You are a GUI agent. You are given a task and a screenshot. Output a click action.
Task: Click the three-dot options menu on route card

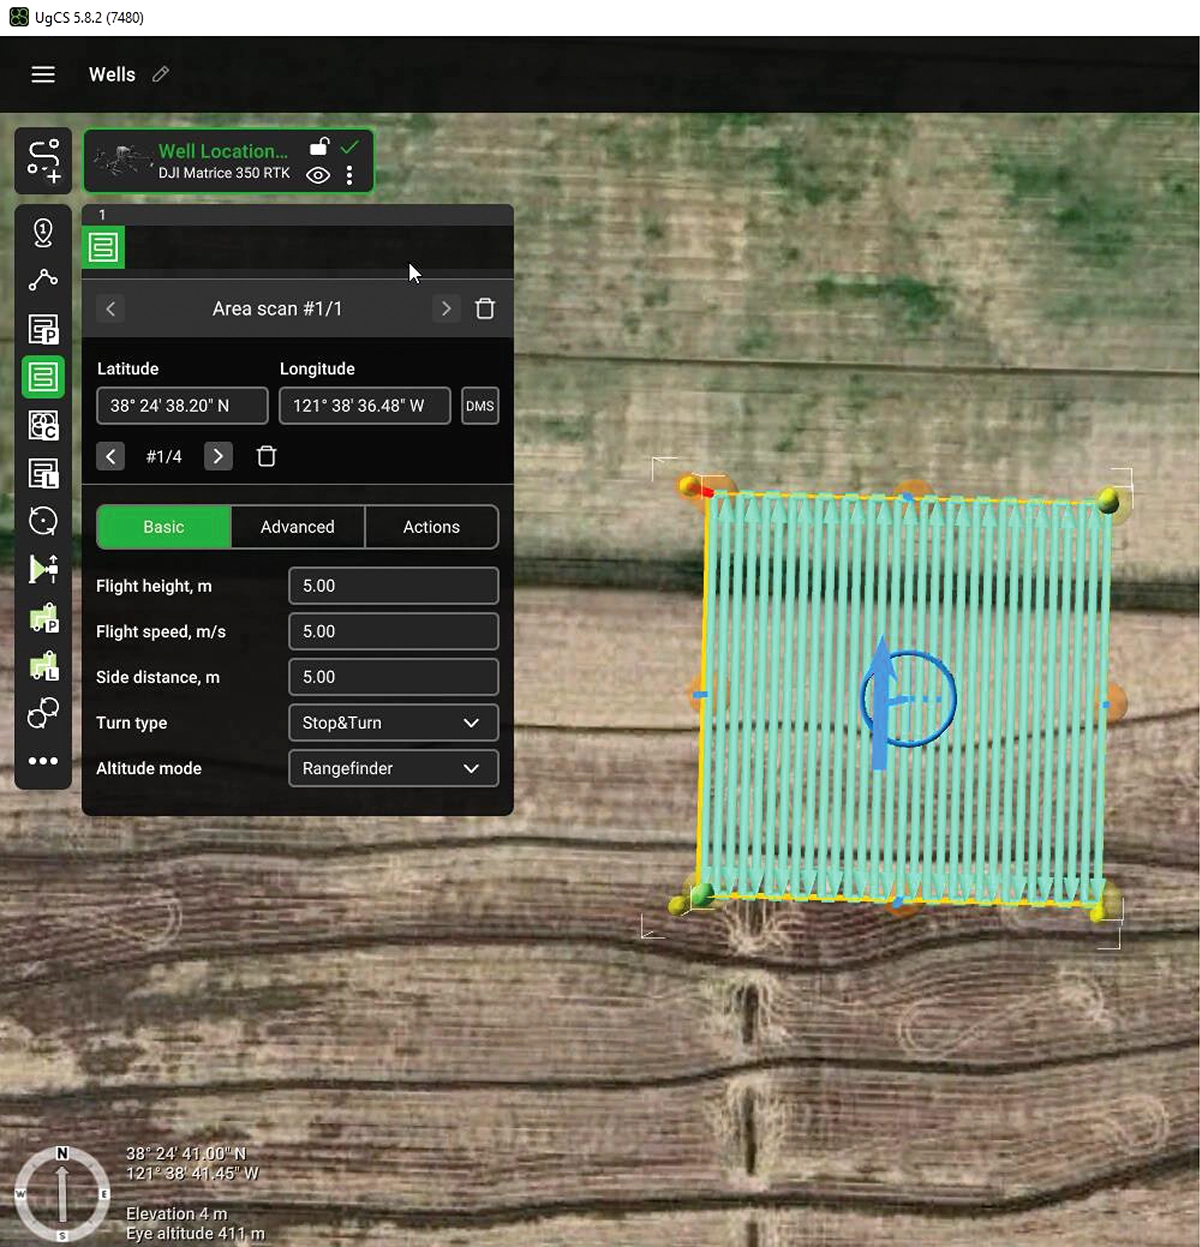[349, 175]
